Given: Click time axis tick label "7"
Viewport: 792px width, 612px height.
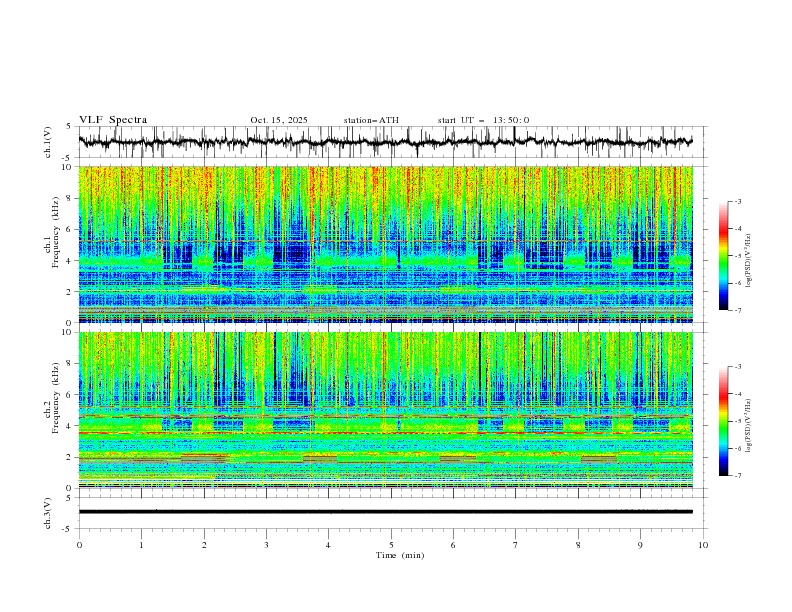Looking at the screenshot, I should tap(516, 545).
